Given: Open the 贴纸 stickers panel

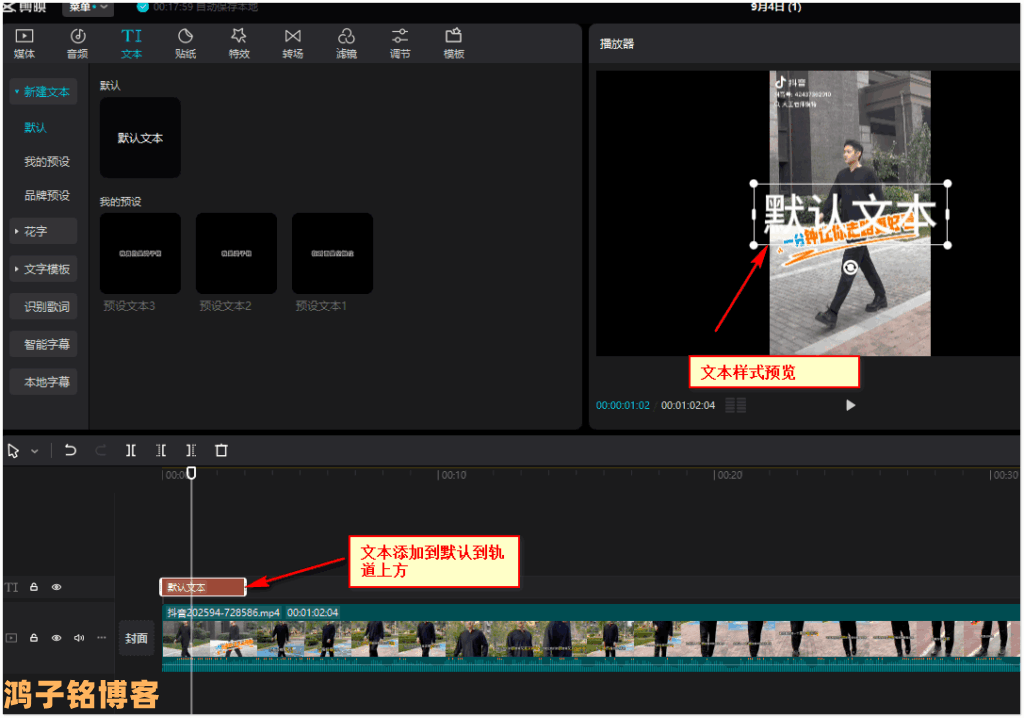Looking at the screenshot, I should tap(185, 43).
